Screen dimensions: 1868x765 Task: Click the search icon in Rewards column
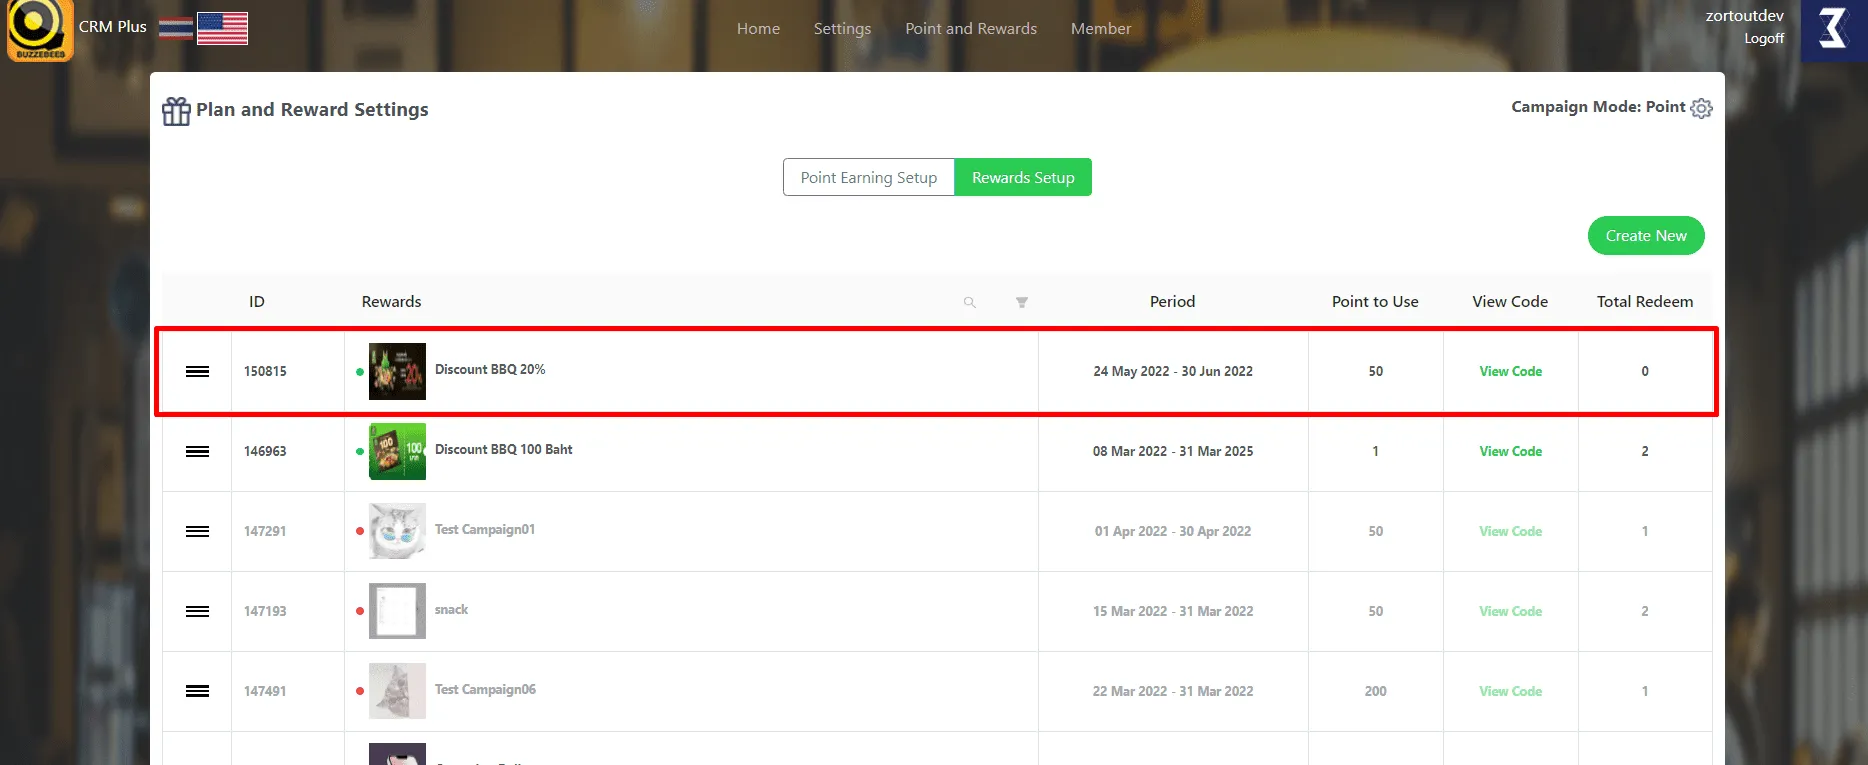(969, 302)
